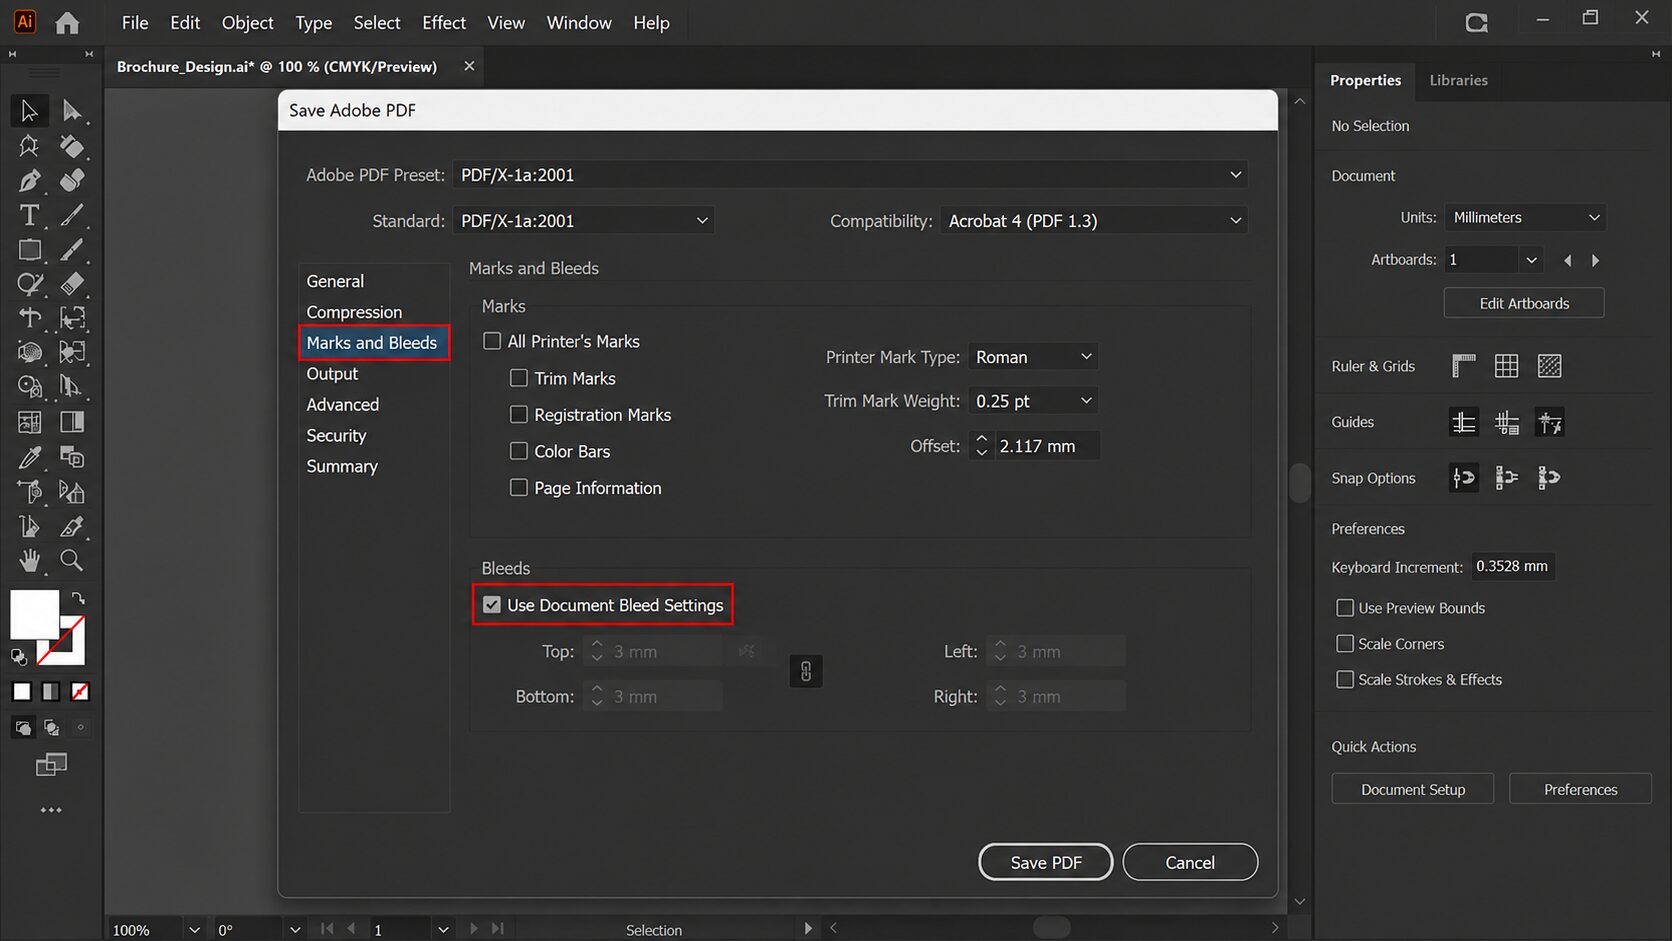Open the Object menu
Screen dimensions: 1672x941
pos(247,23)
